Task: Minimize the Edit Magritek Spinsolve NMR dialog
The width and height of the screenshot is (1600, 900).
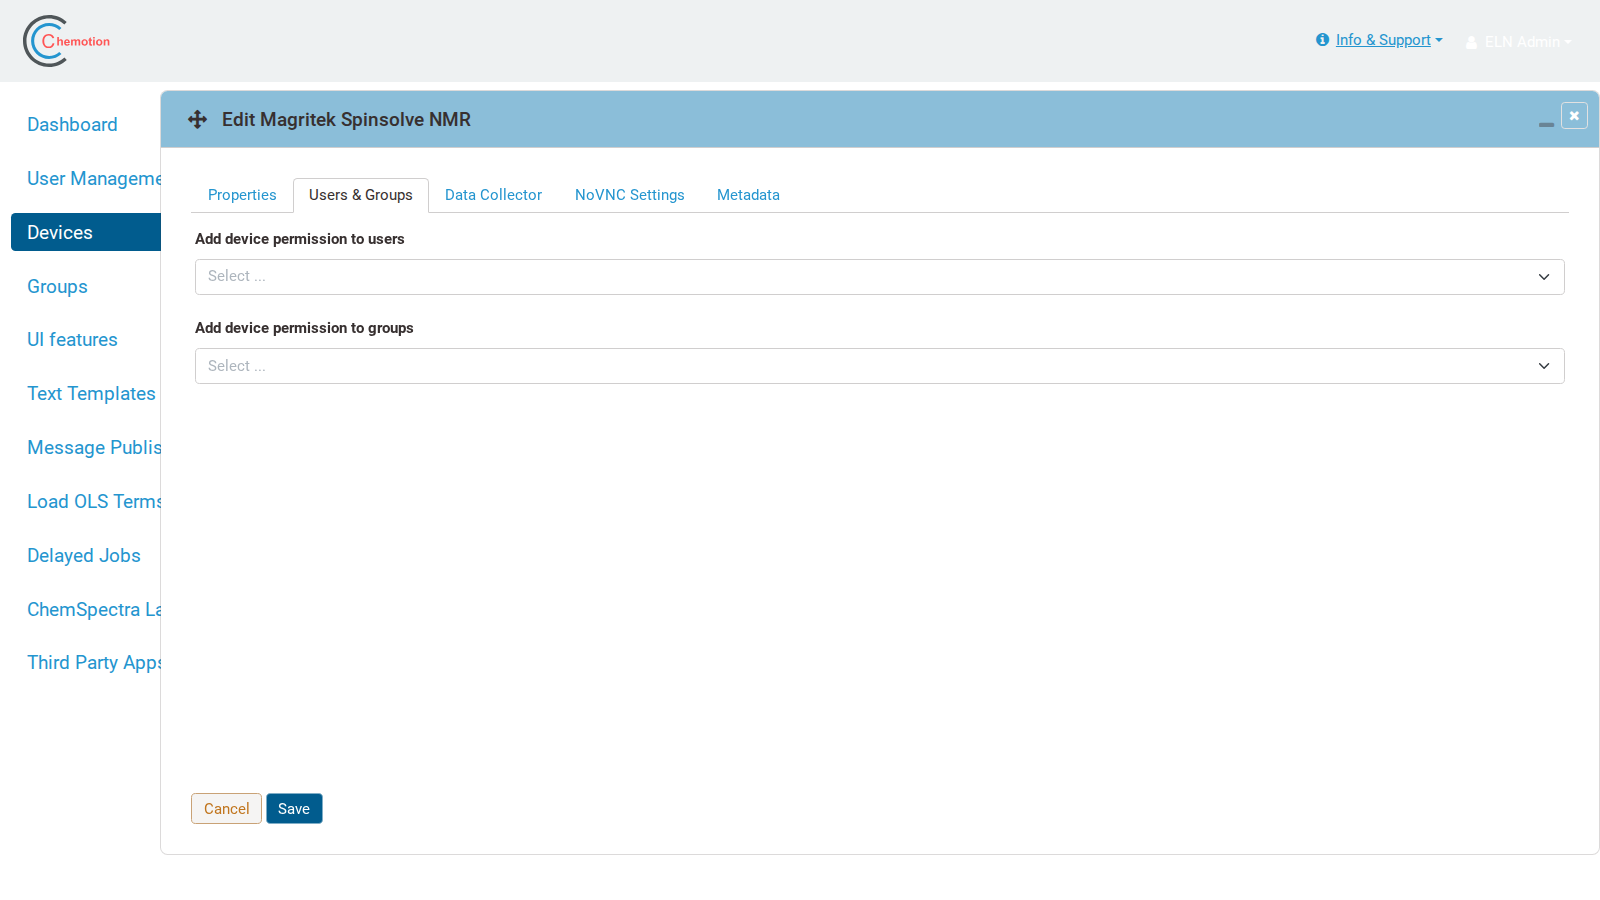Action: [x=1546, y=124]
